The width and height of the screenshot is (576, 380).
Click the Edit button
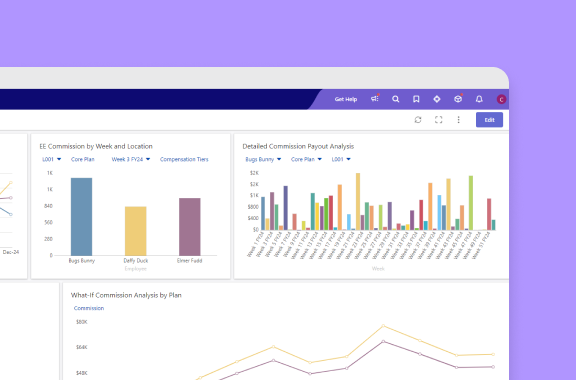coord(489,120)
